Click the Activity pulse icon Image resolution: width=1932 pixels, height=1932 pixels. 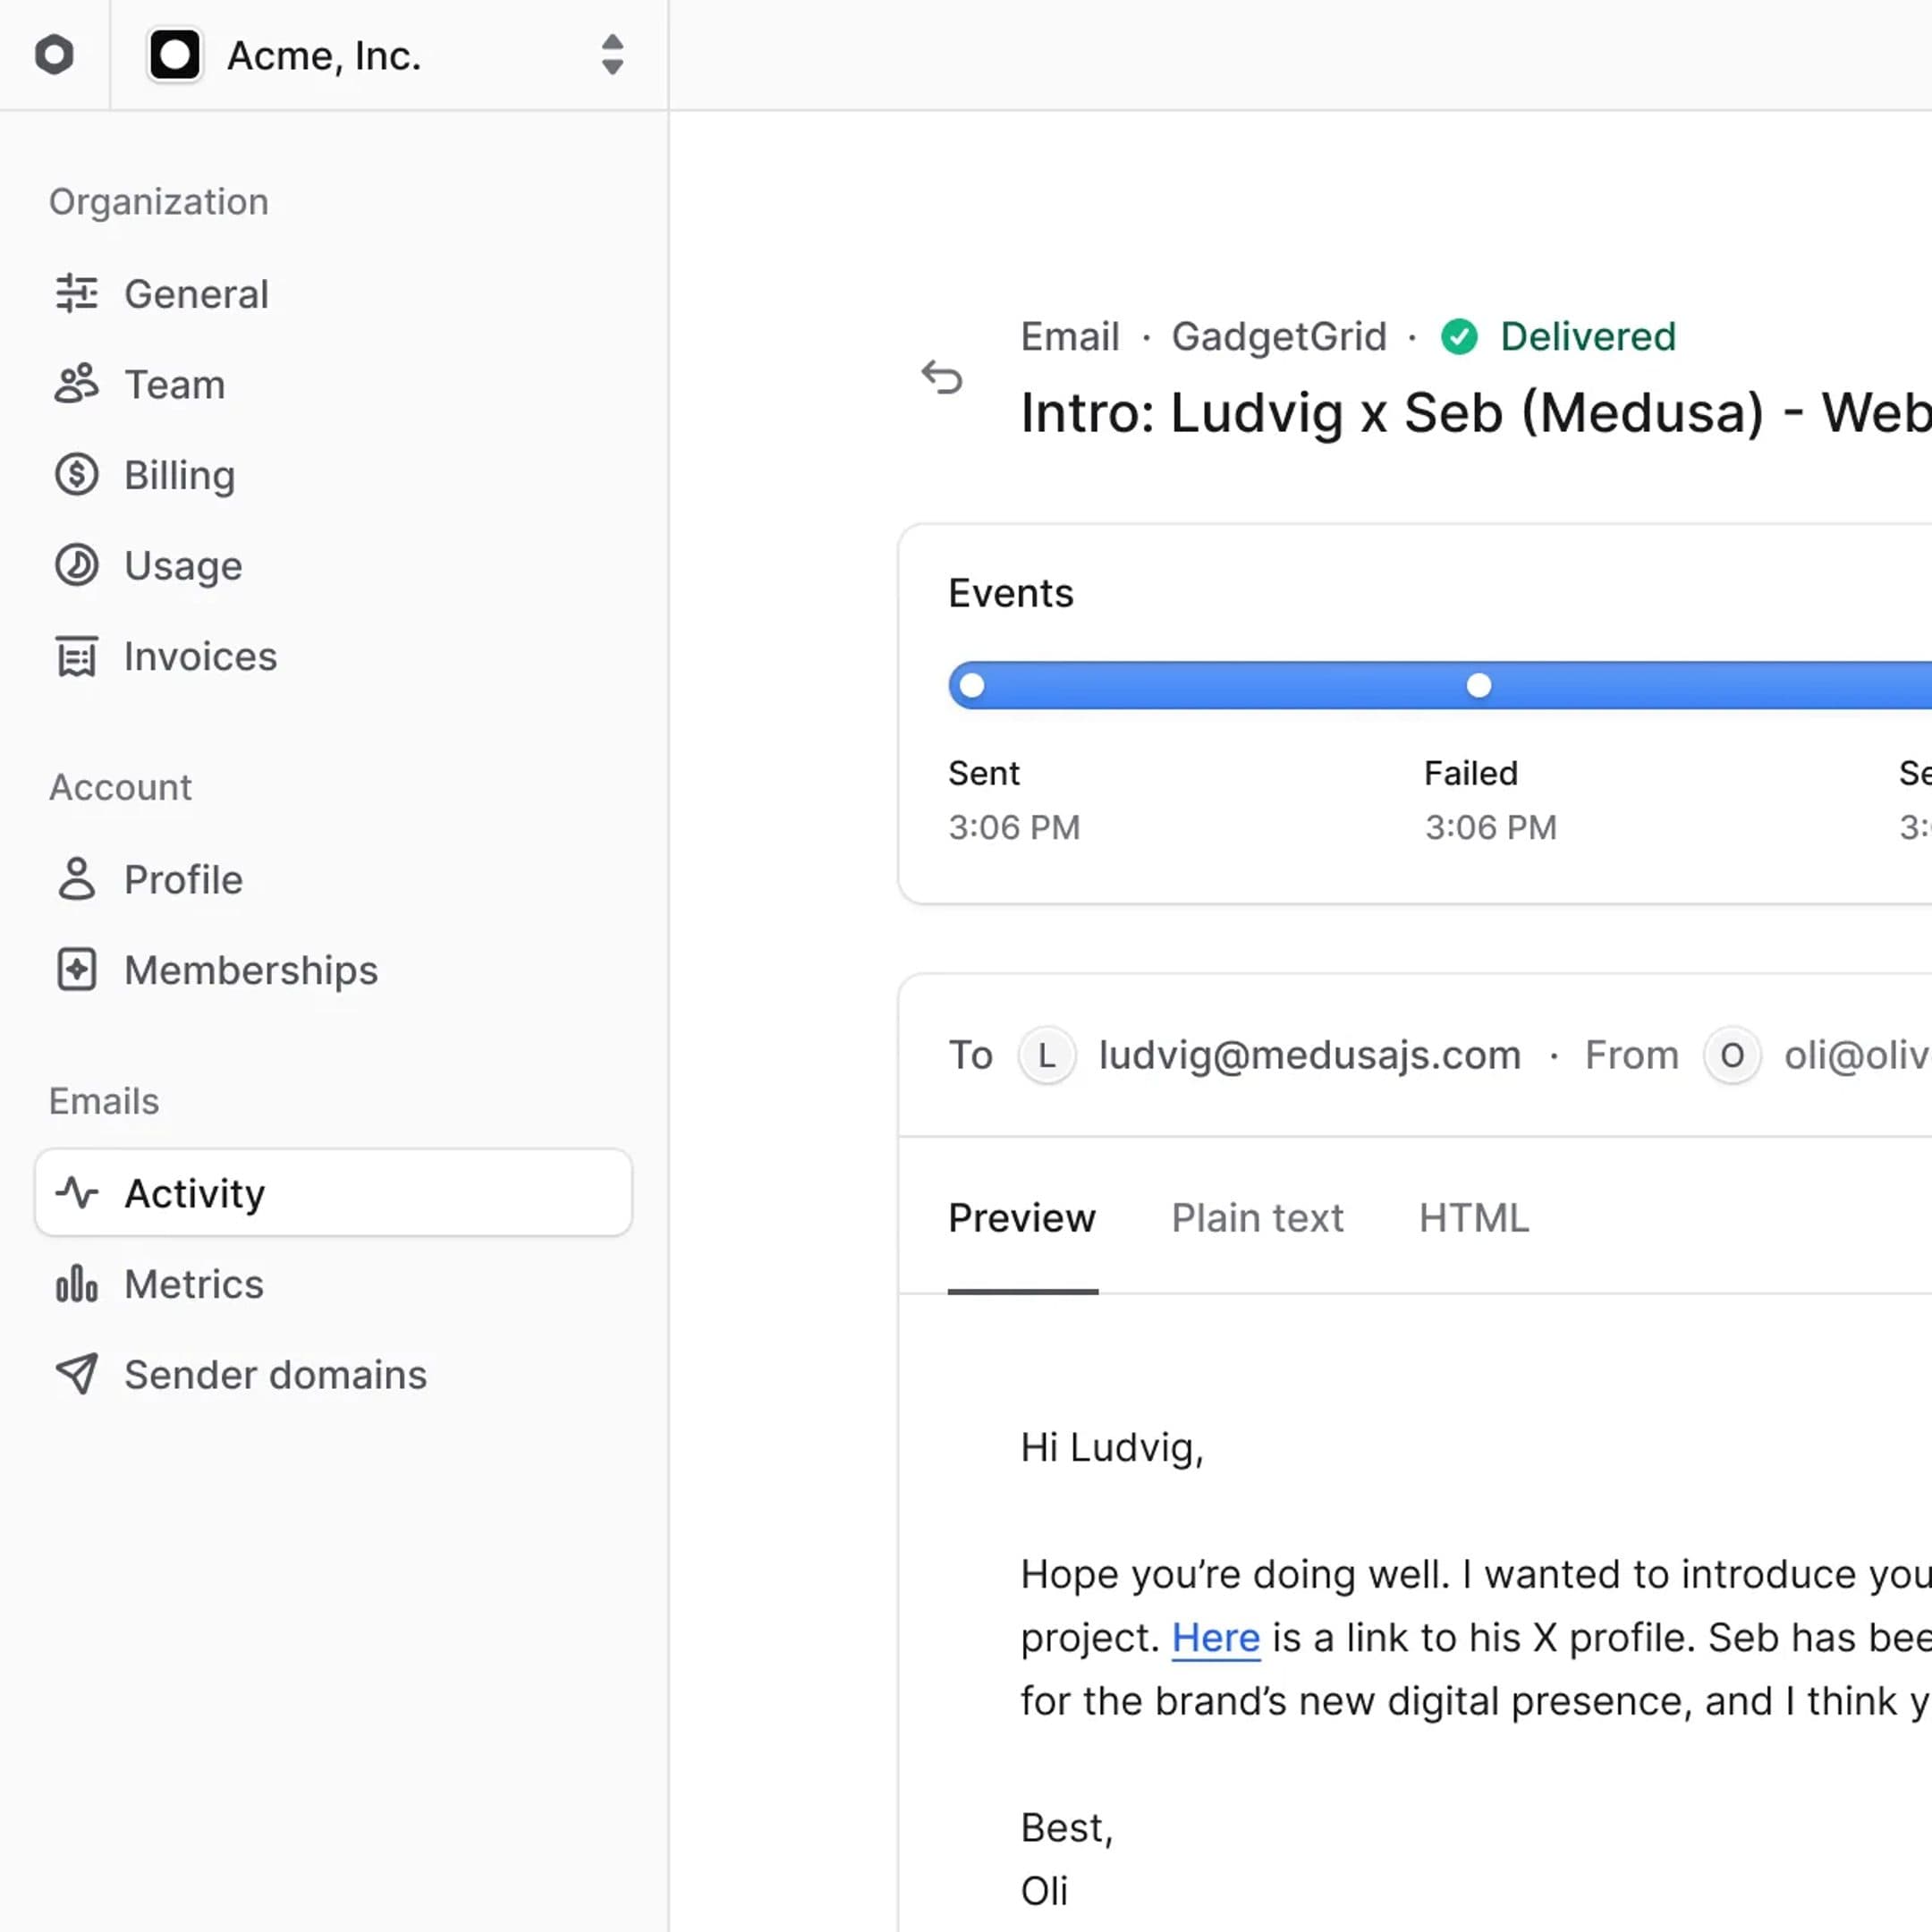77,1192
